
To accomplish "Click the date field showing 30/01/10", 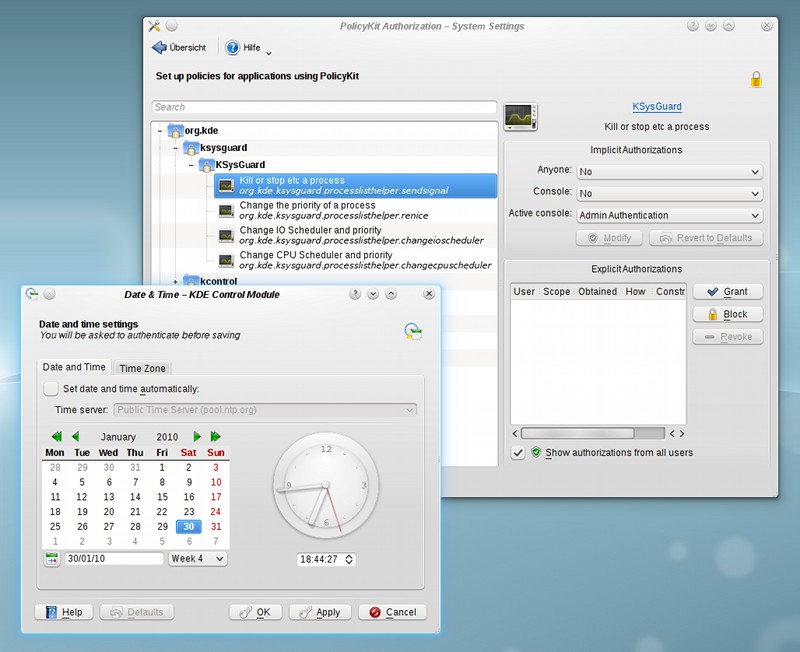I will point(114,559).
